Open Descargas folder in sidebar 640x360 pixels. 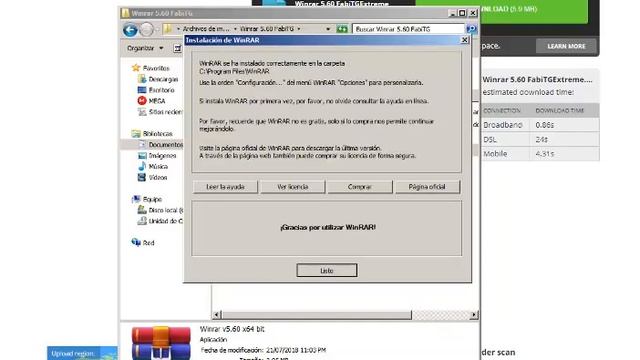(x=163, y=79)
